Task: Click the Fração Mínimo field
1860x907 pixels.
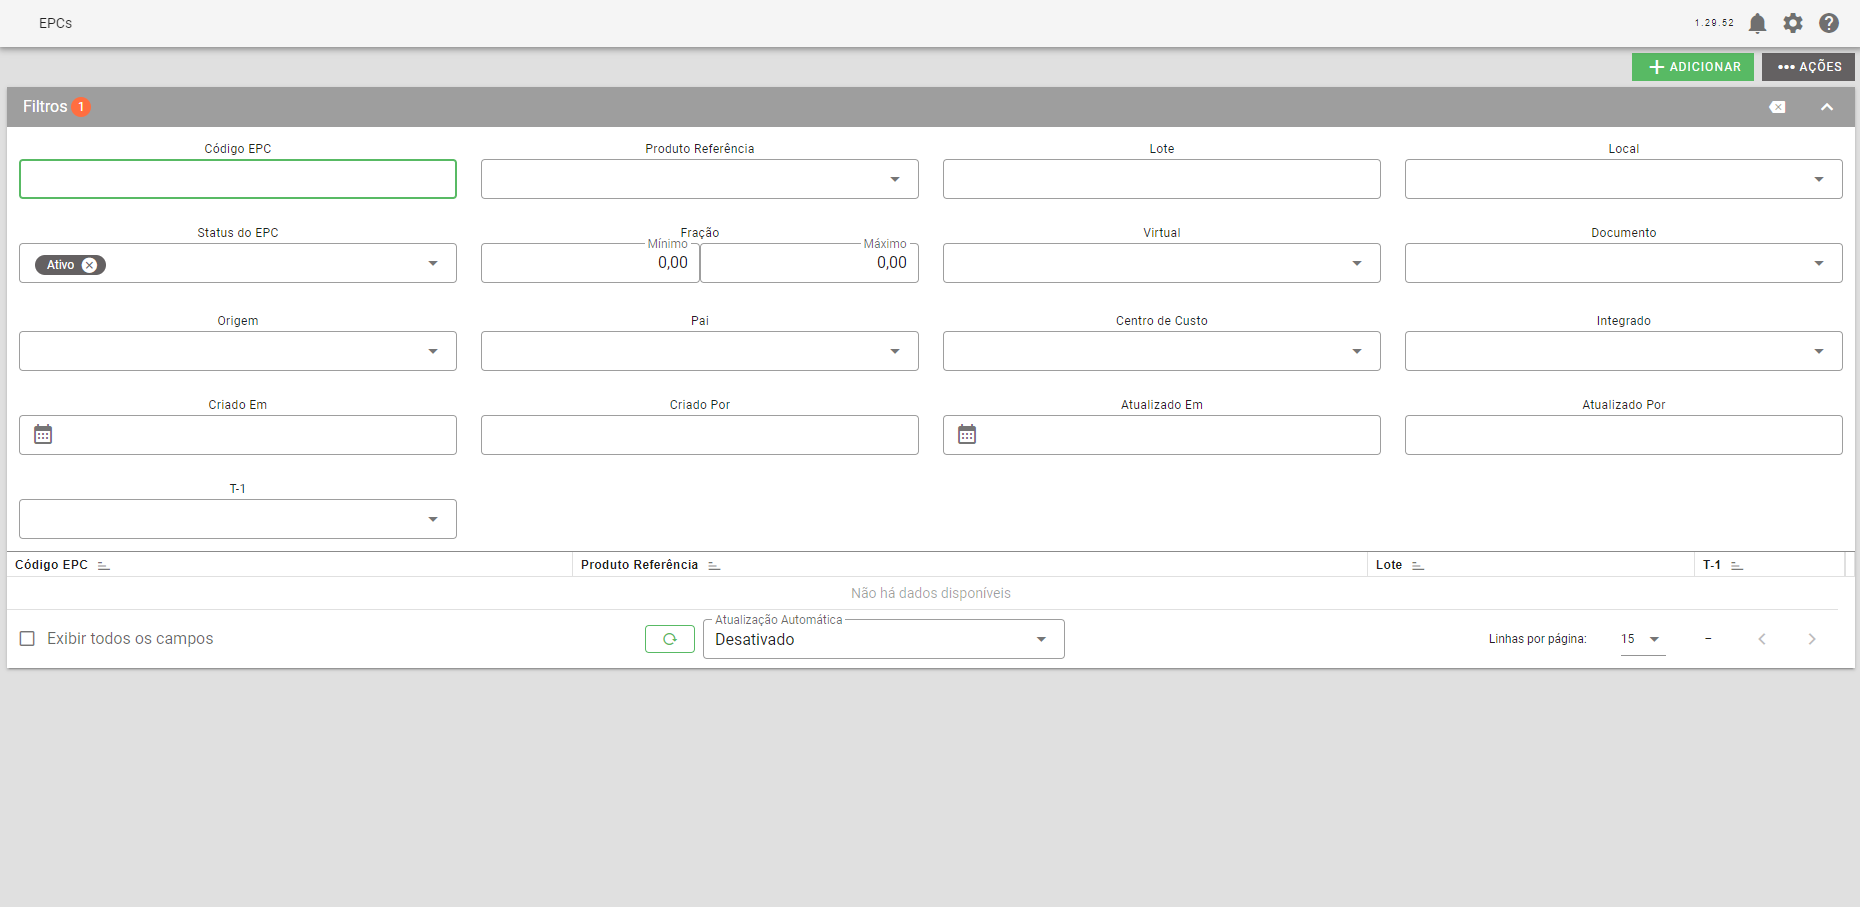Action: (x=590, y=263)
